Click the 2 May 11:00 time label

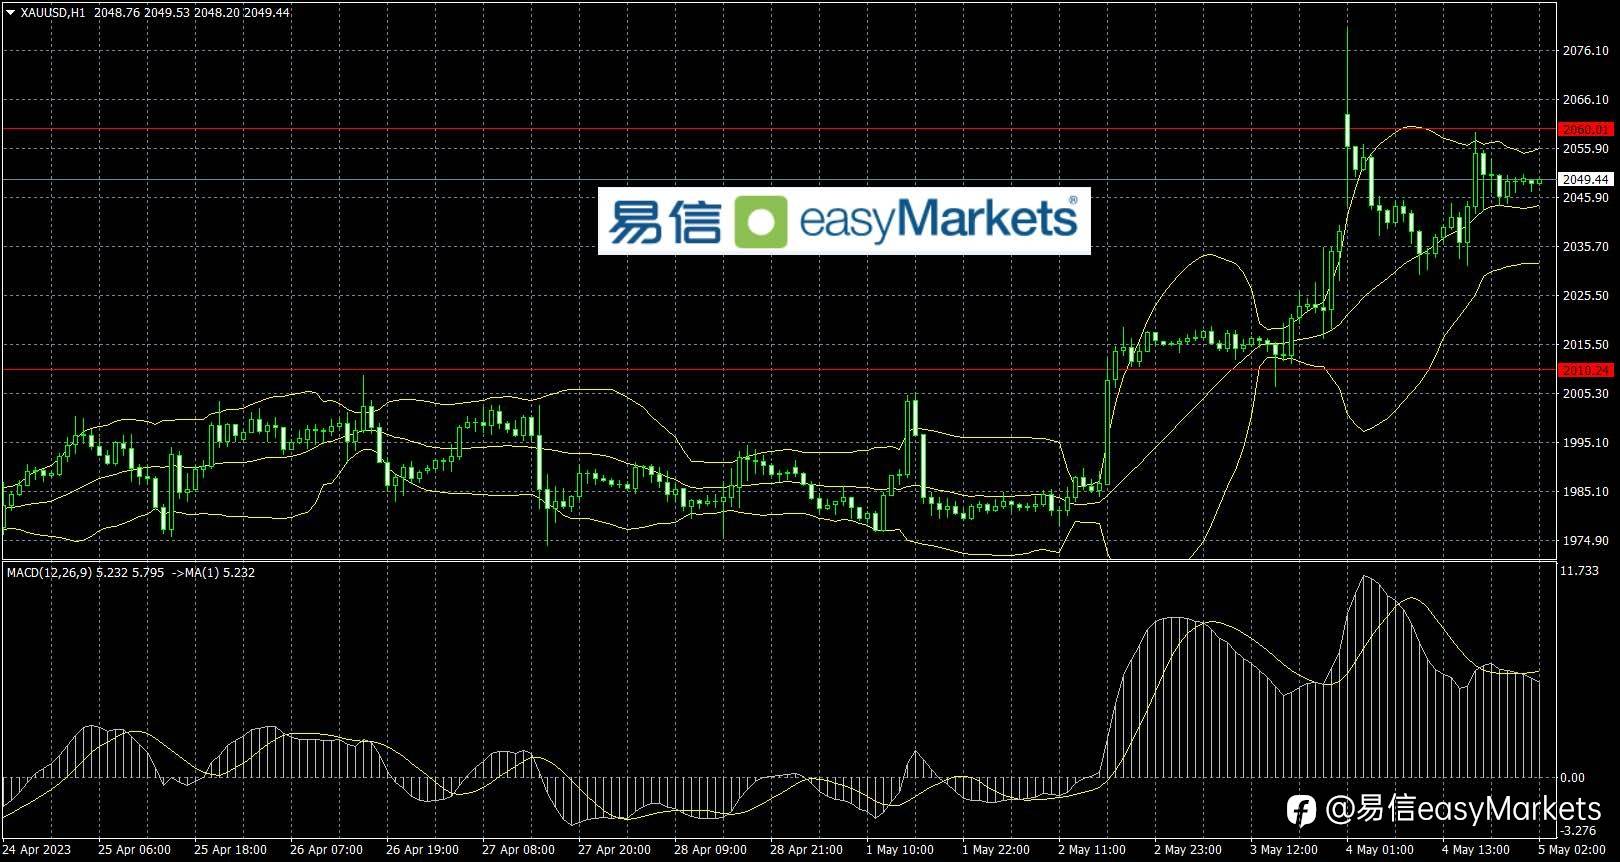tap(1092, 850)
